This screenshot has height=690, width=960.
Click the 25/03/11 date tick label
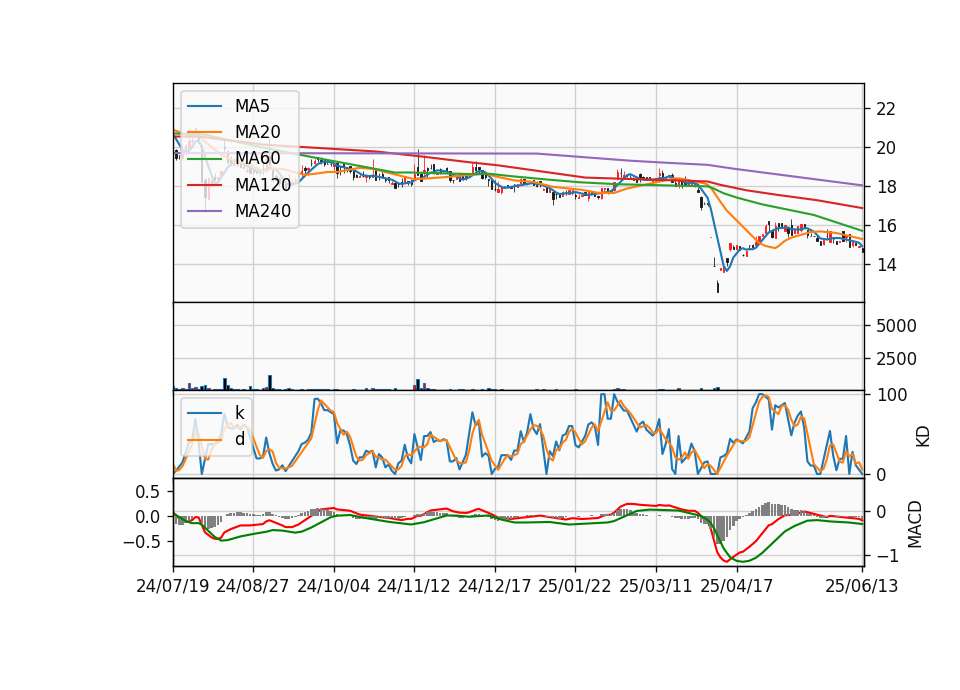pos(656,586)
